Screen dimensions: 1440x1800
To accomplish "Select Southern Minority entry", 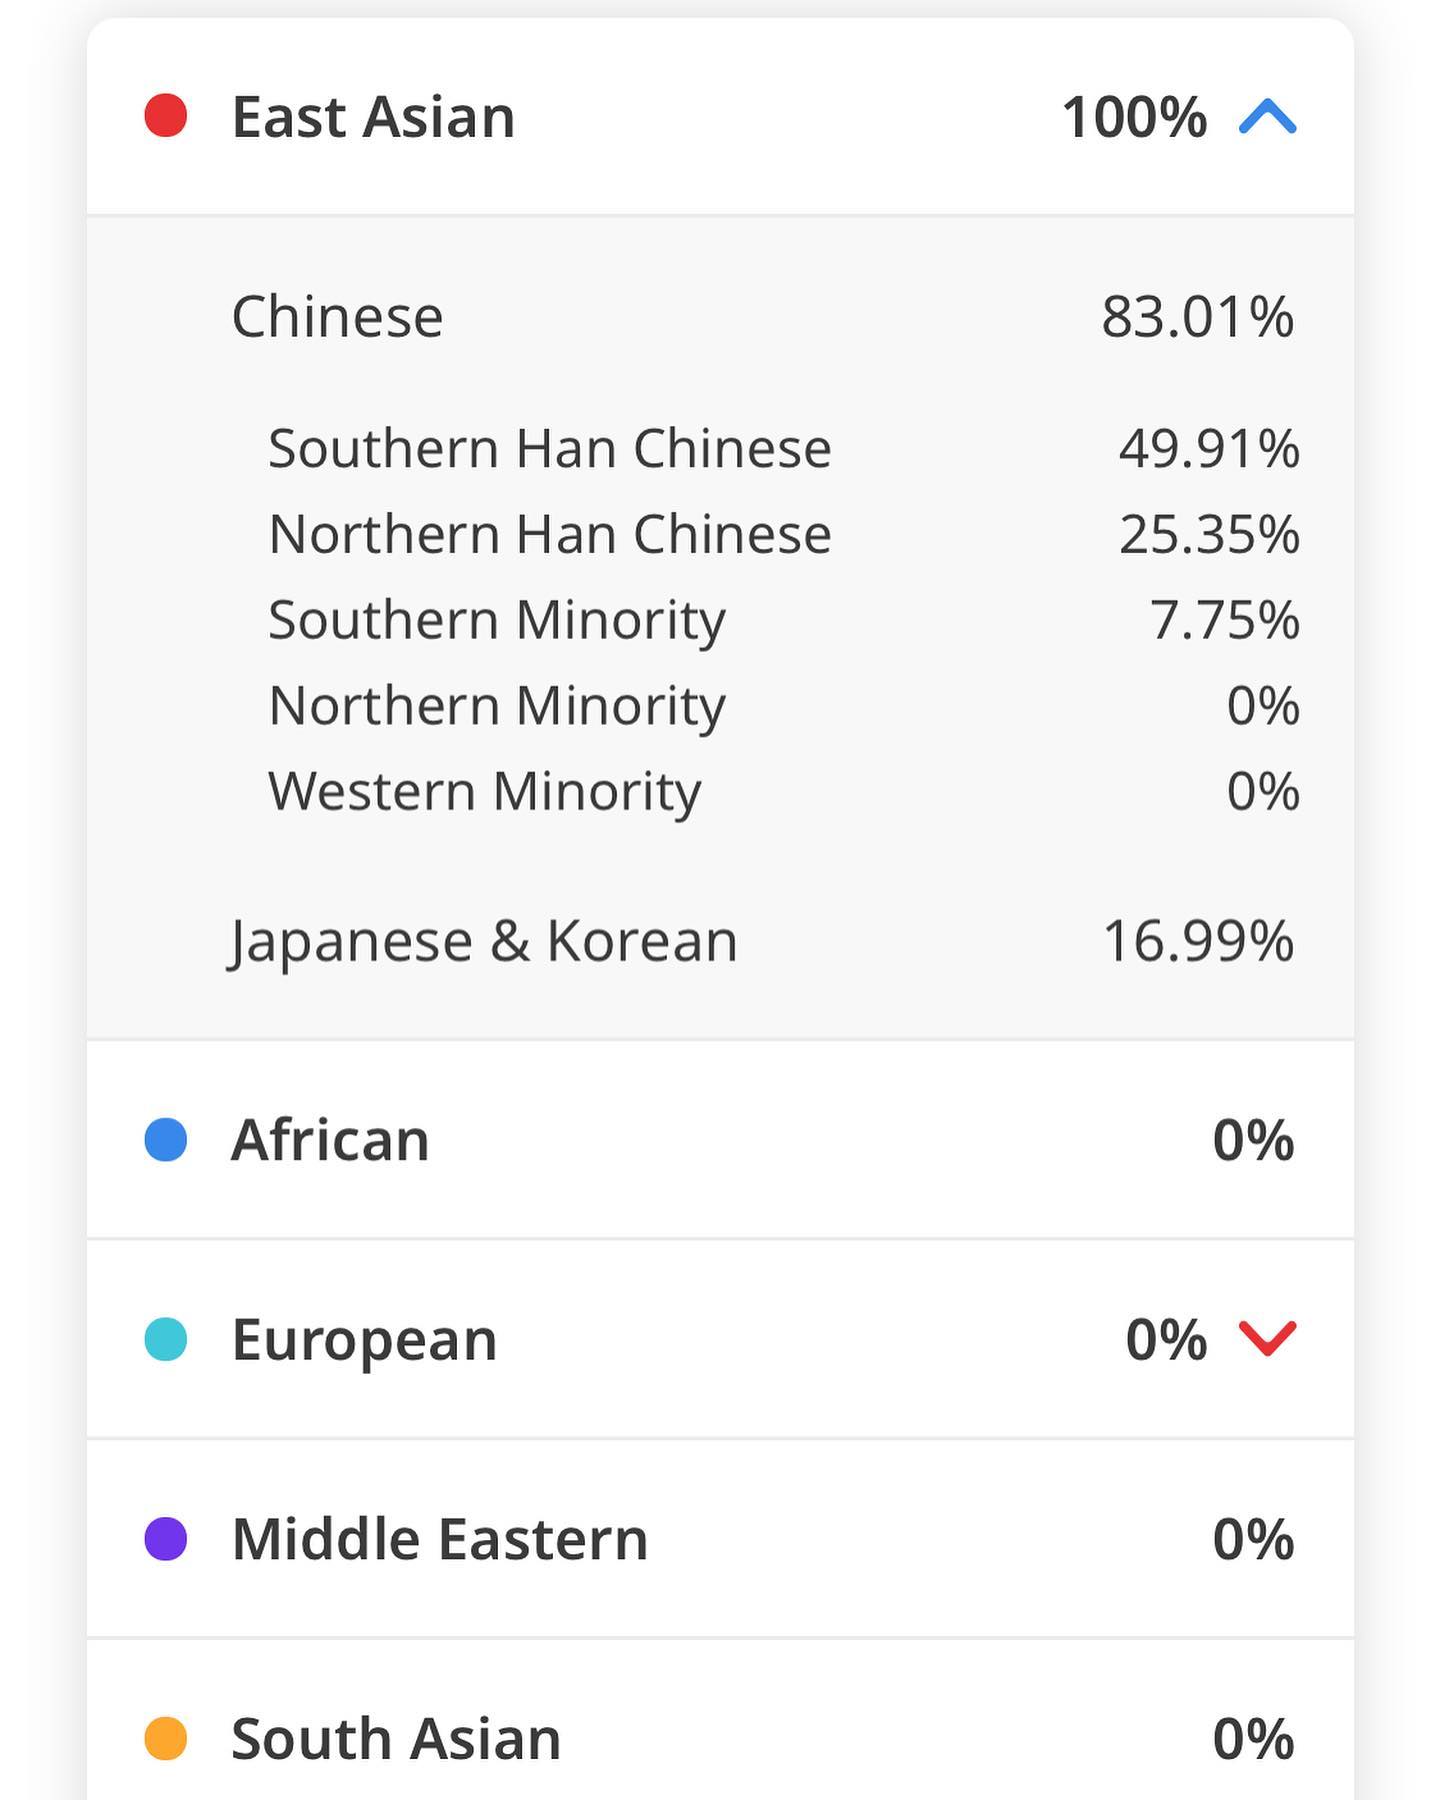I will click(x=497, y=620).
